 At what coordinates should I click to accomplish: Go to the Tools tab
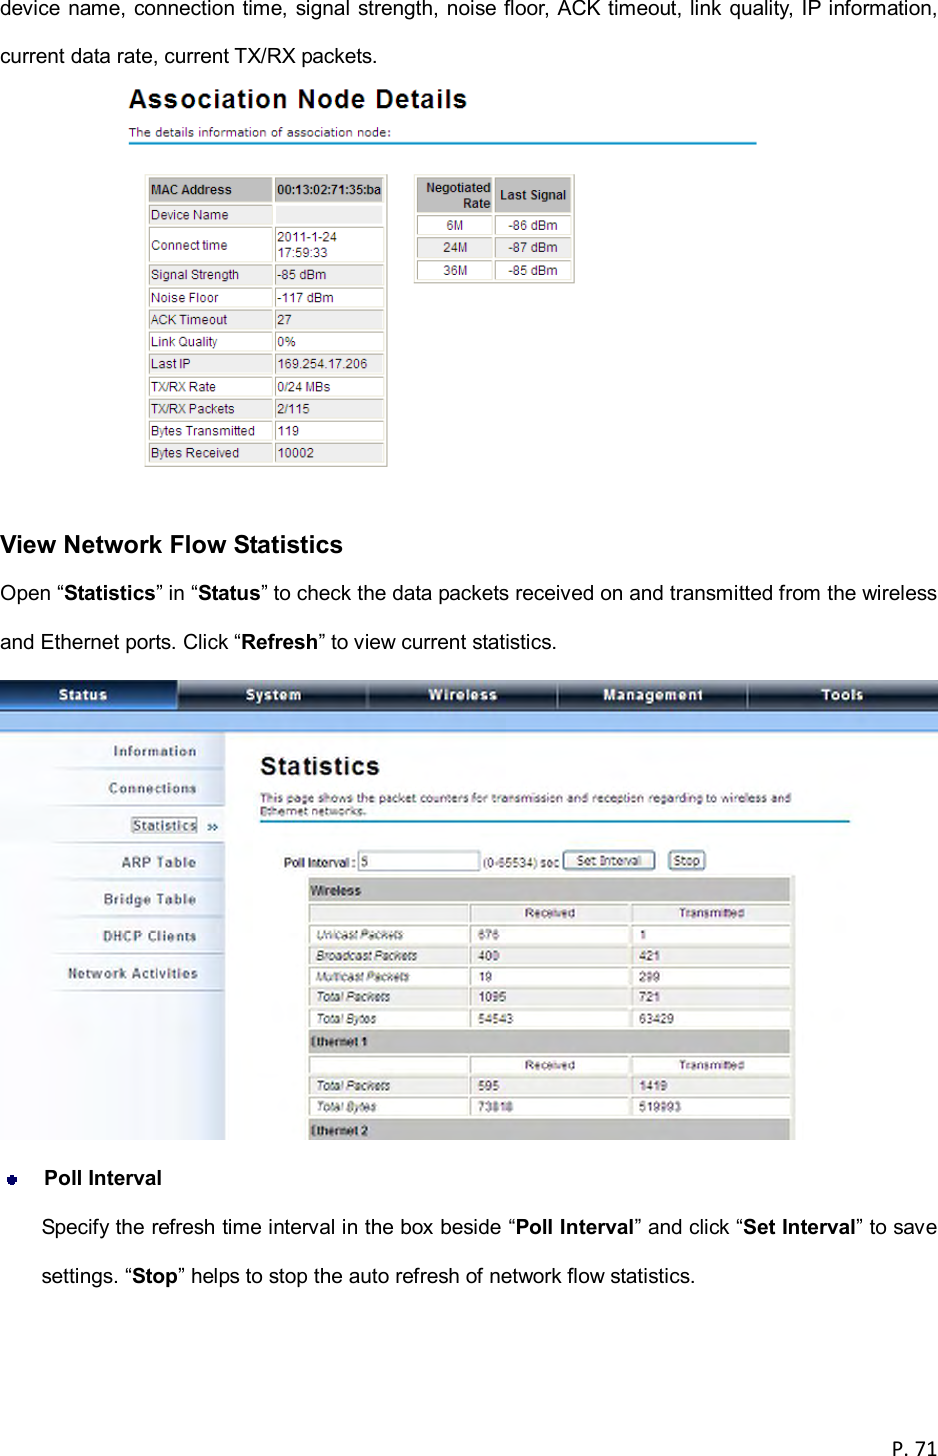pos(842,693)
